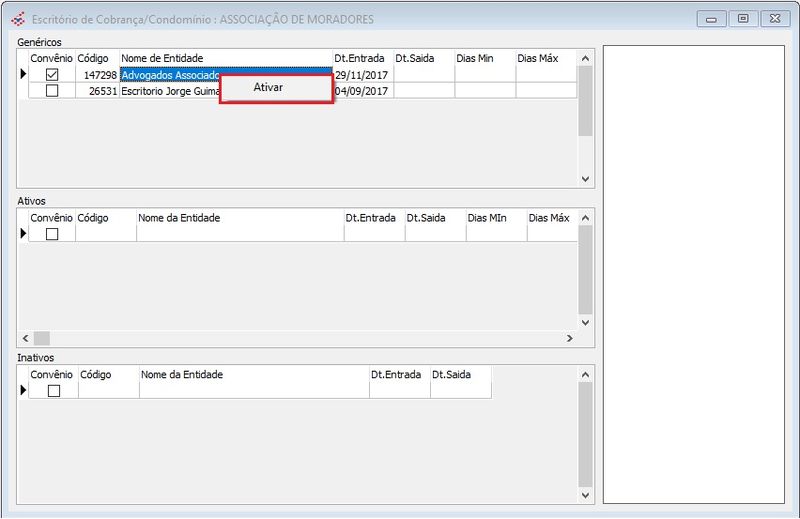Click the row indicator arrow in Ativos grid
Screen dimensions: 800x519
tap(23, 234)
